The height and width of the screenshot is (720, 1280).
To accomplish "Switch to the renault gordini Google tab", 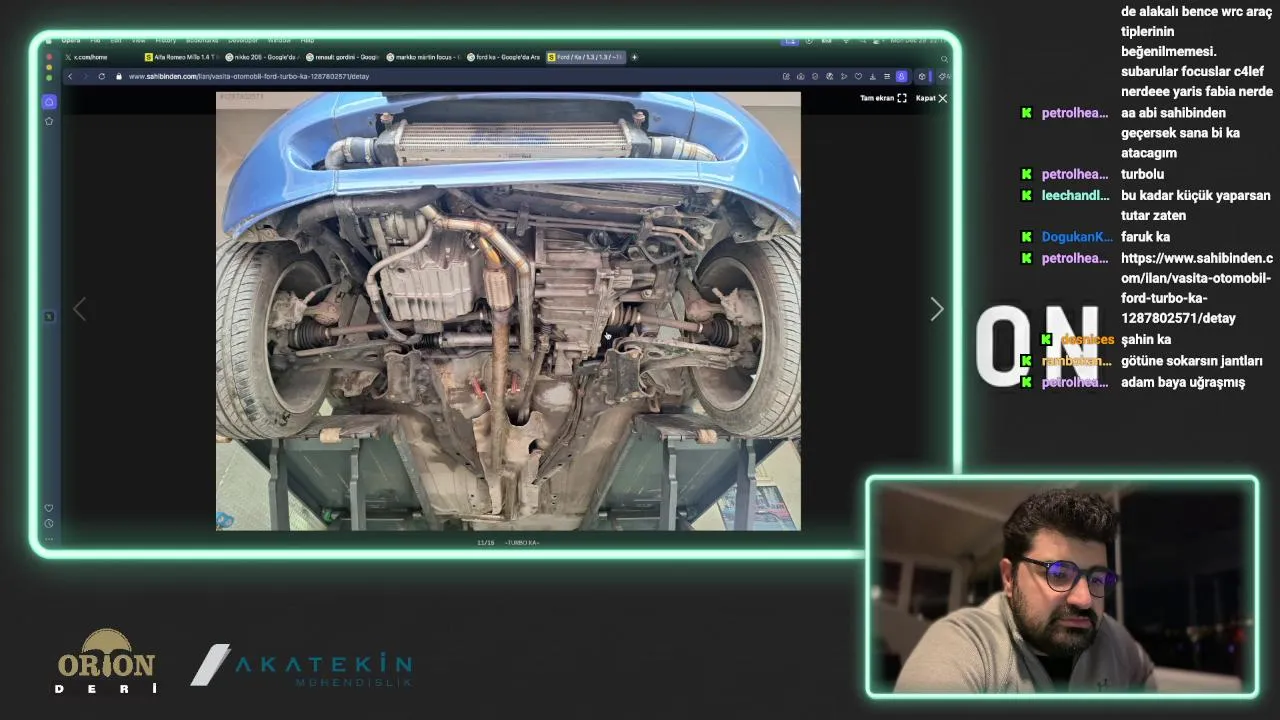I will [x=342, y=57].
